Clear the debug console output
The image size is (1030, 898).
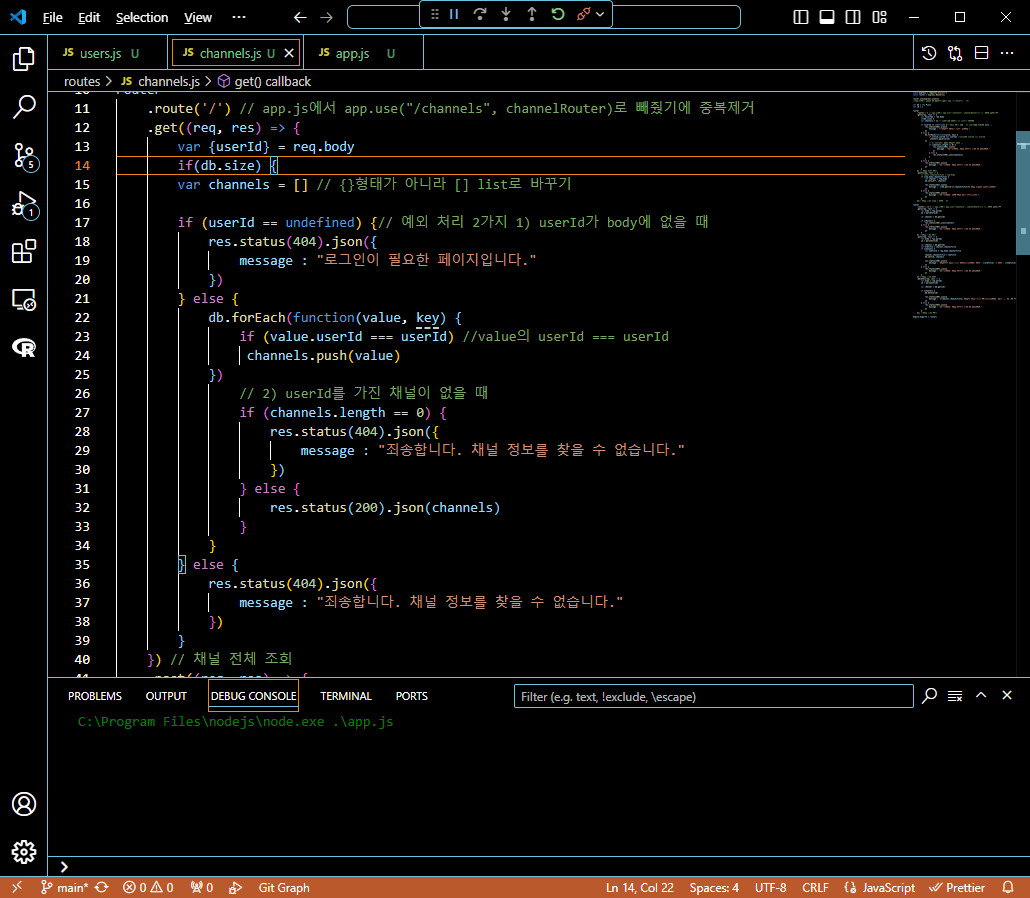tap(955, 696)
